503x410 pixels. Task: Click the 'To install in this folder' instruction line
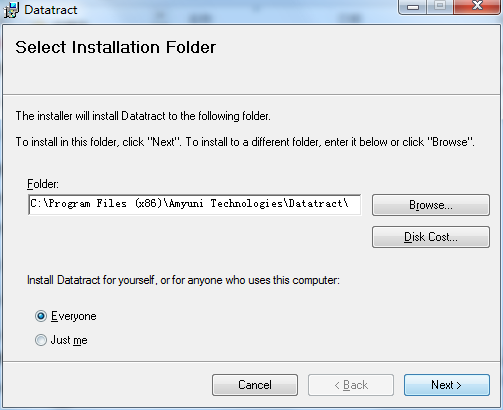245,142
